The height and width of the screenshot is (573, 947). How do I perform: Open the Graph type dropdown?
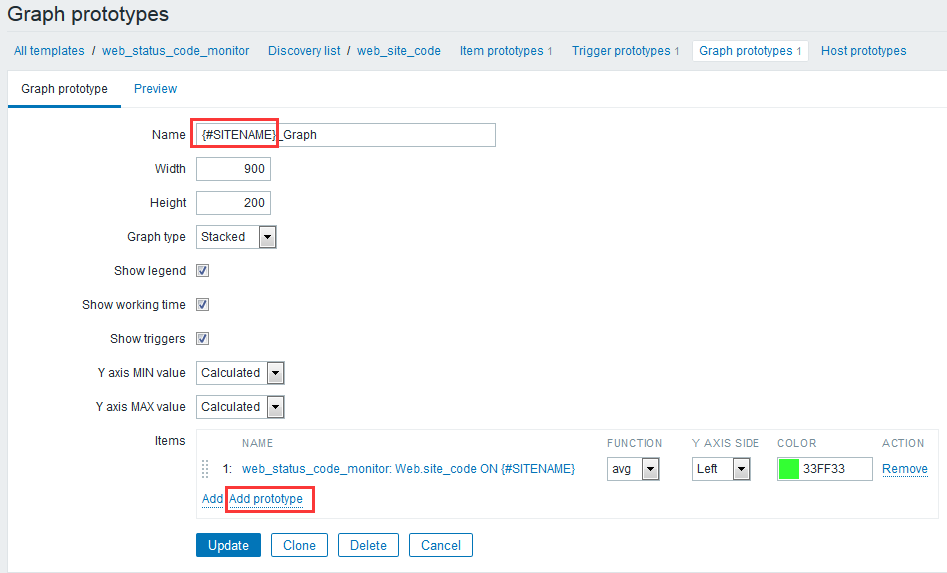tap(236, 237)
